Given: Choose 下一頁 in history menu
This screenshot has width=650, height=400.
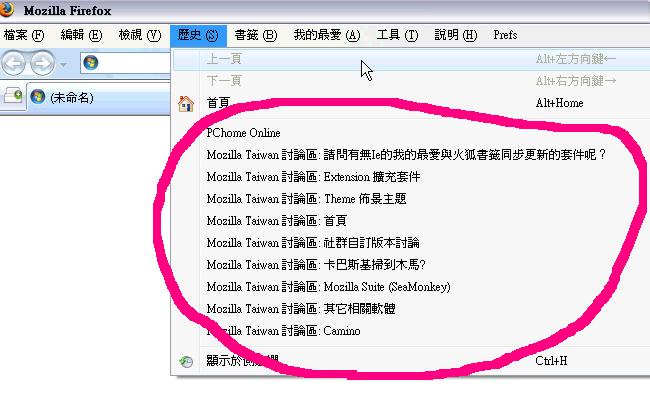Looking at the screenshot, I should (411, 81).
